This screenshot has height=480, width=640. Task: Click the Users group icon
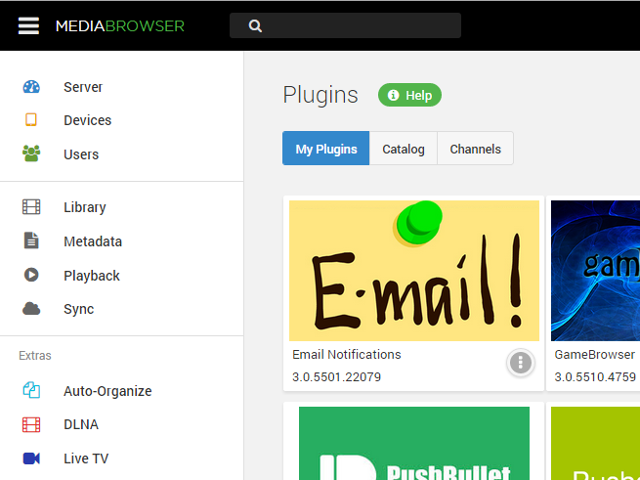point(31,153)
